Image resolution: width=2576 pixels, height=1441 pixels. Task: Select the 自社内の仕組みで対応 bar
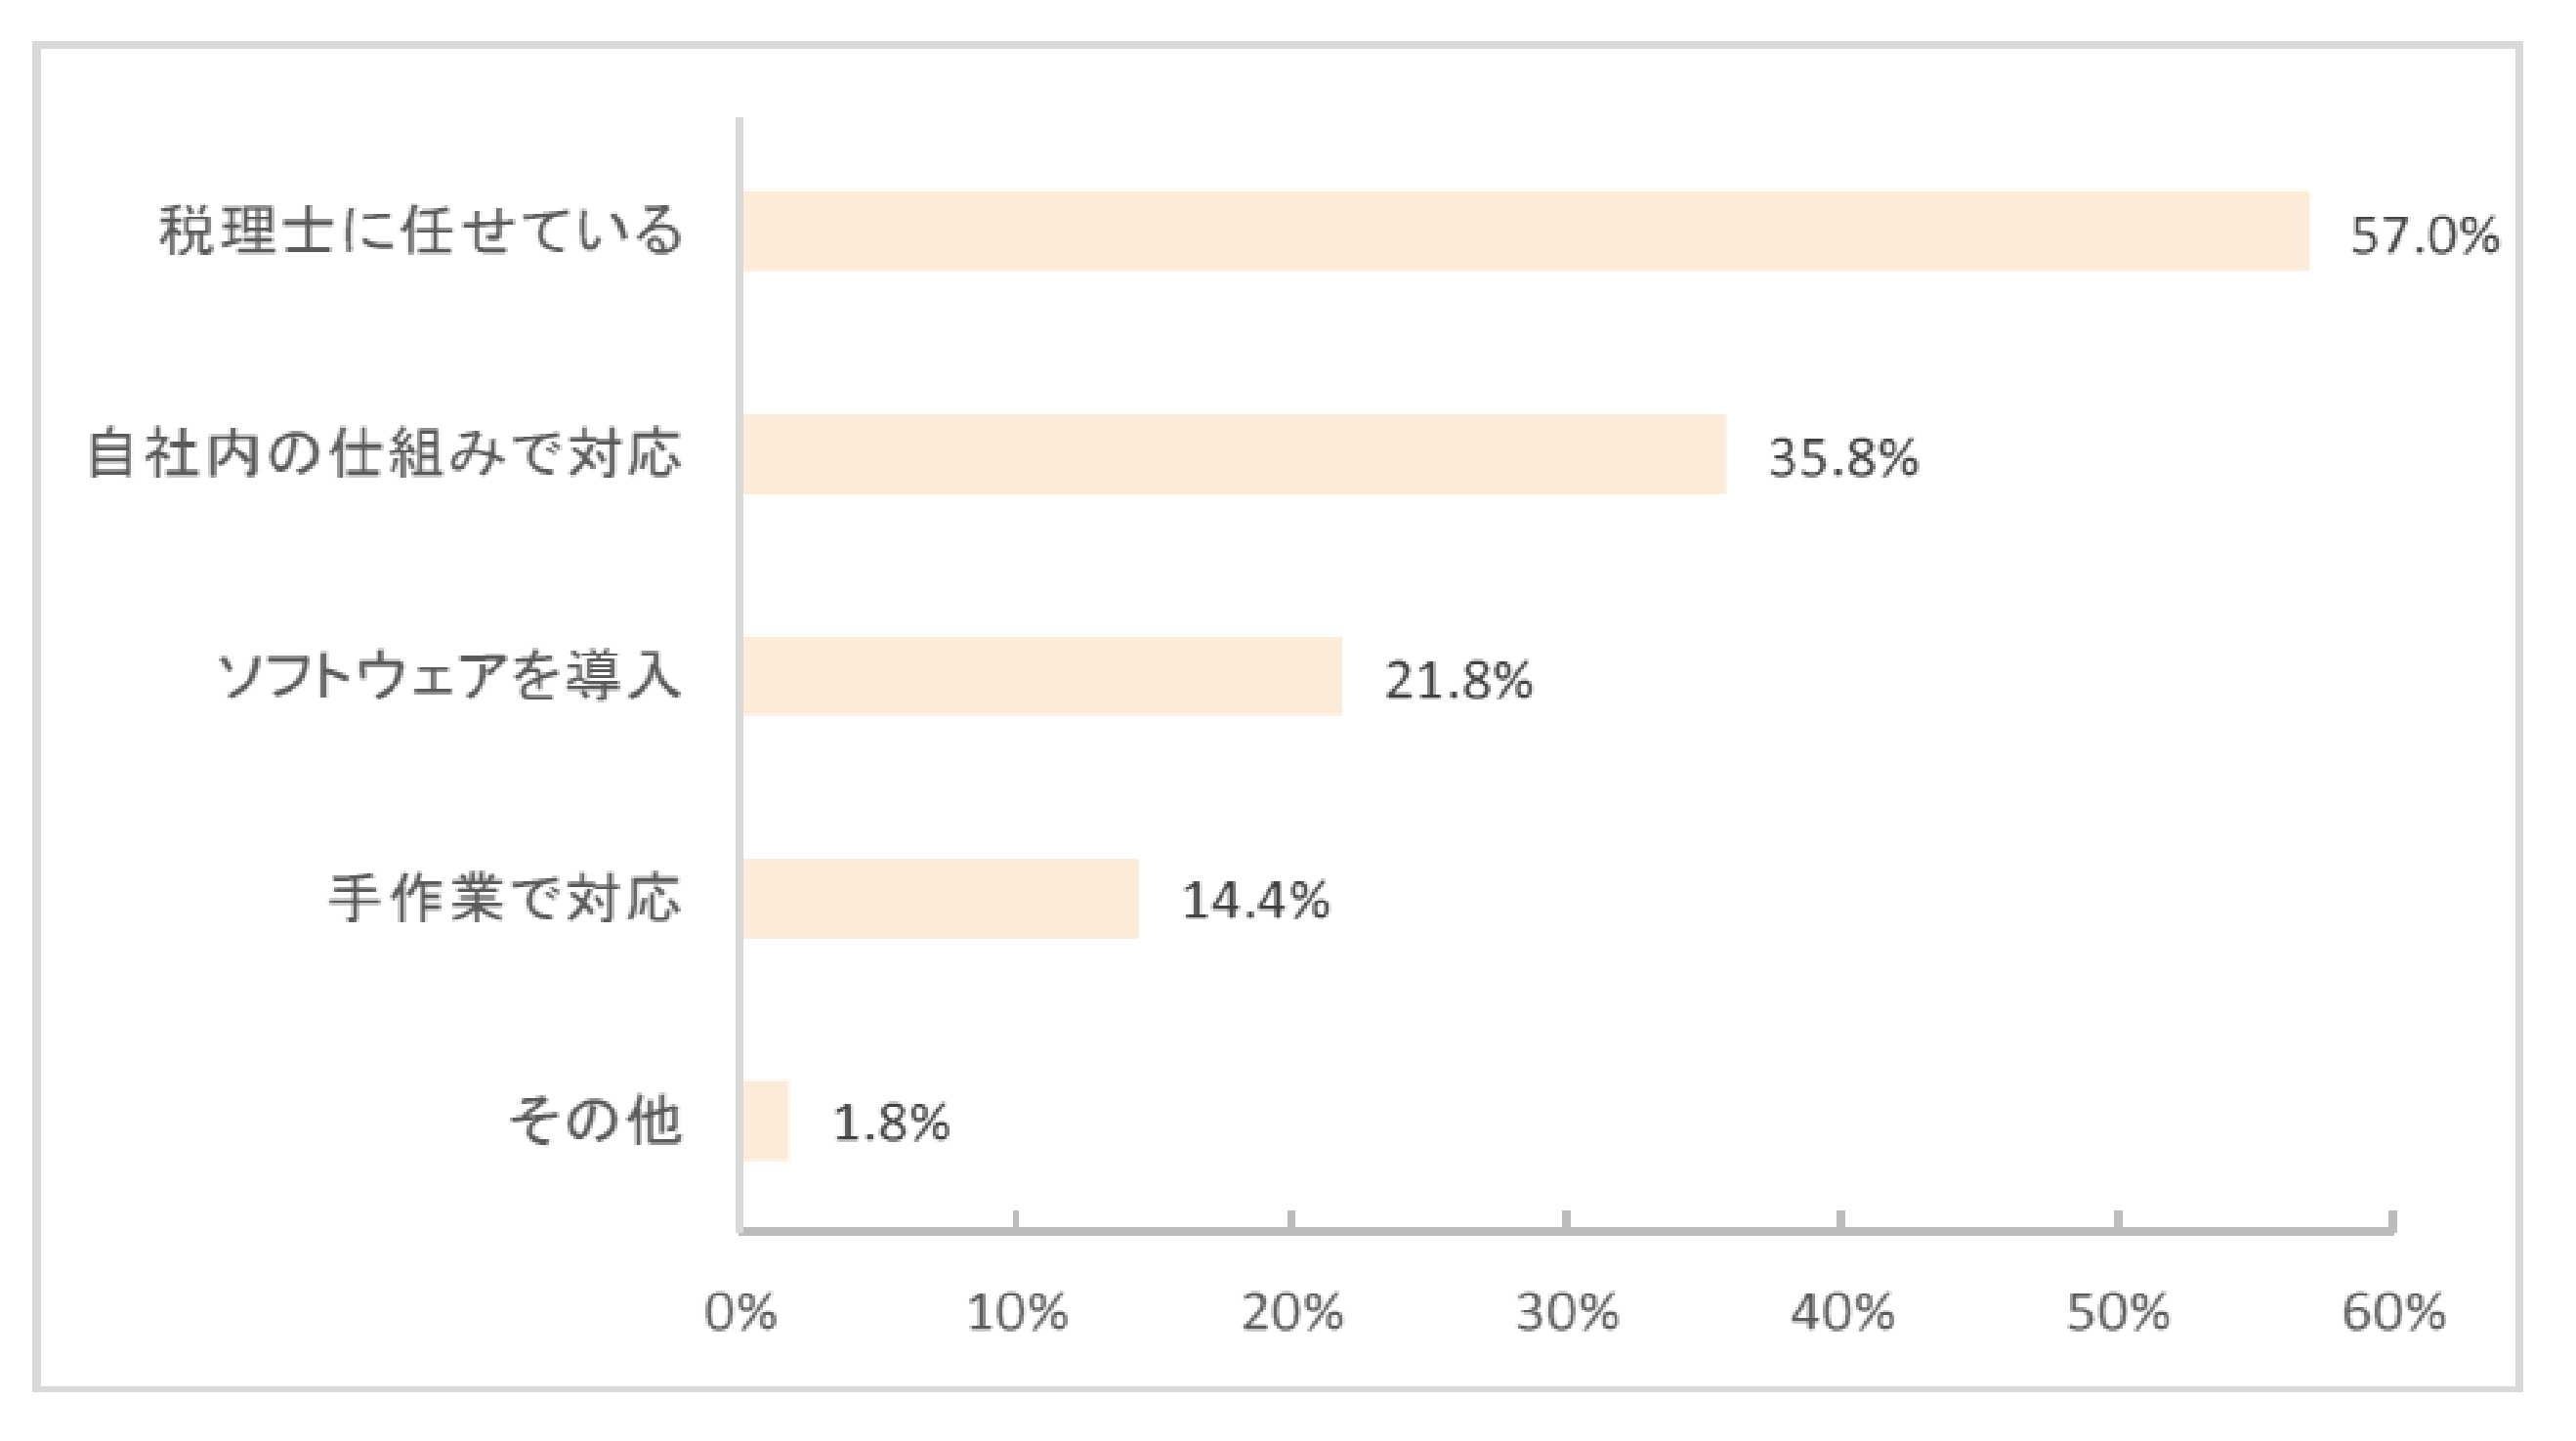tap(1233, 454)
